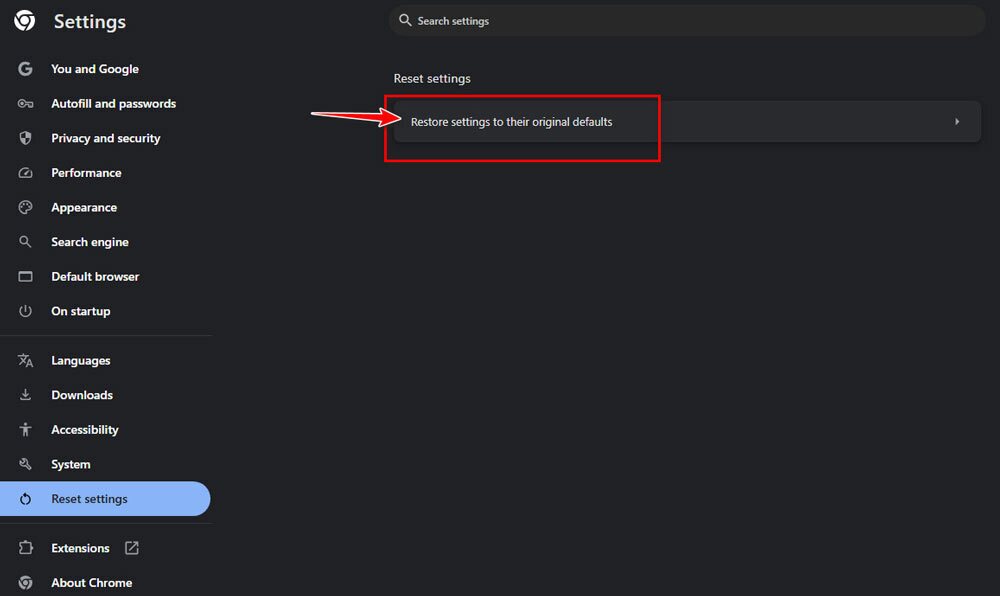Click the Google G icon in sidebar
This screenshot has height=596, width=1000.
tap(25, 69)
